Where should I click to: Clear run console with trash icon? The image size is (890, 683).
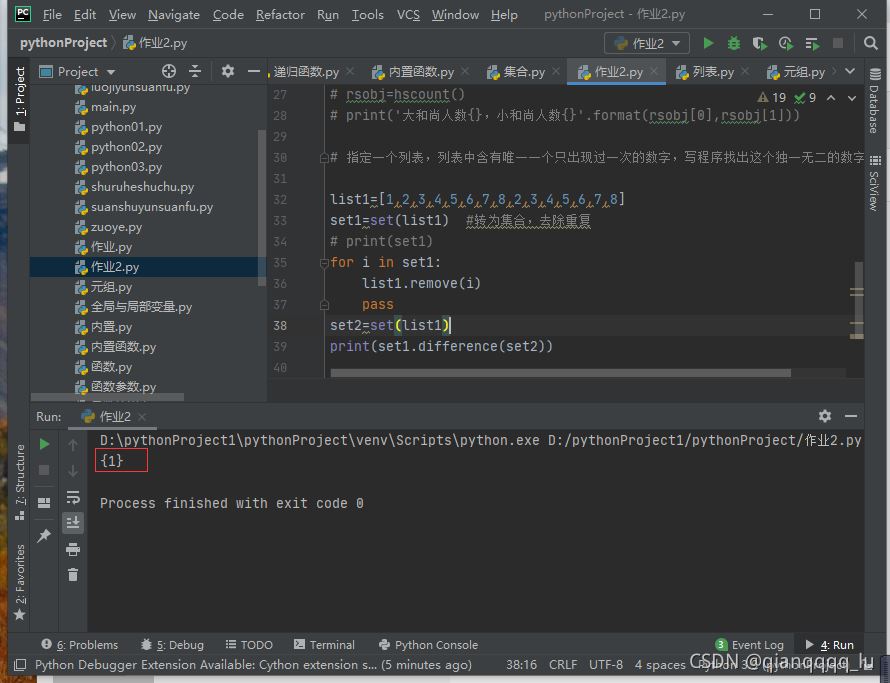coord(73,574)
